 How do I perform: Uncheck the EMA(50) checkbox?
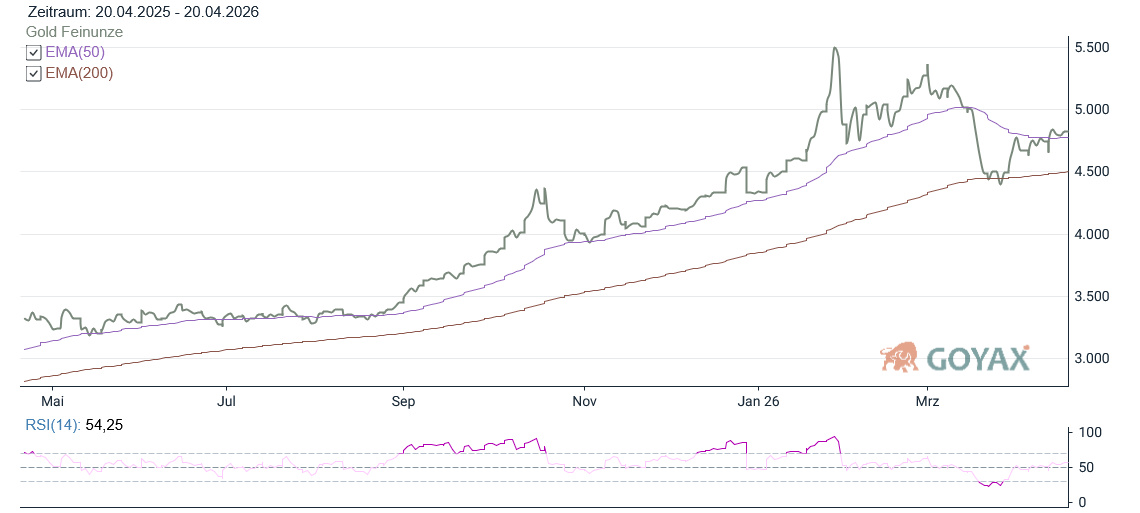(x=34, y=53)
